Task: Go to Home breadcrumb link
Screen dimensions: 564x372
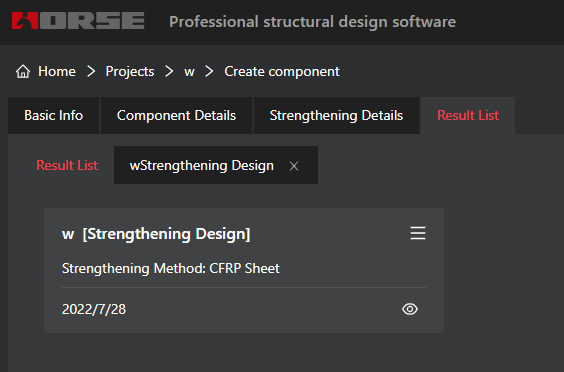Action: click(x=57, y=72)
